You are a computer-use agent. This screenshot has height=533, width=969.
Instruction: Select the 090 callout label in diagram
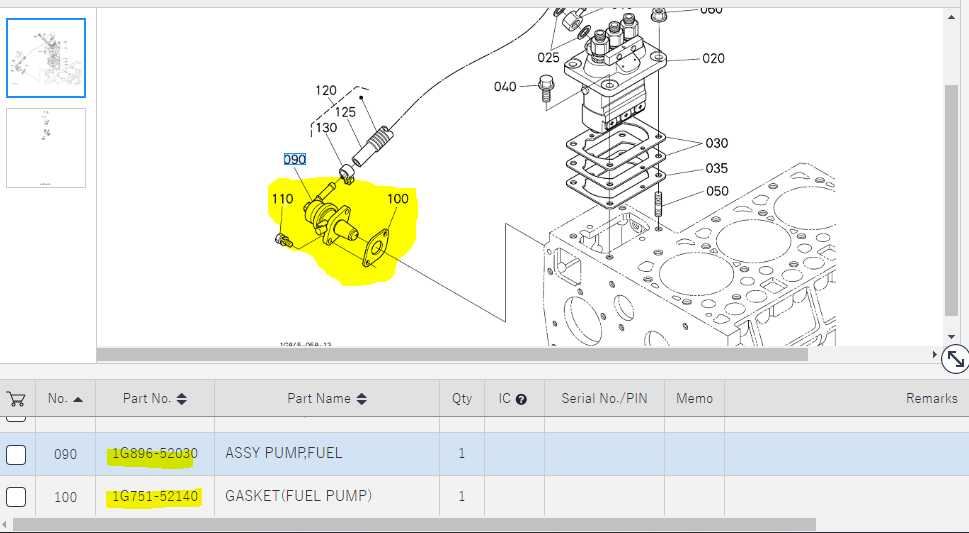295,159
